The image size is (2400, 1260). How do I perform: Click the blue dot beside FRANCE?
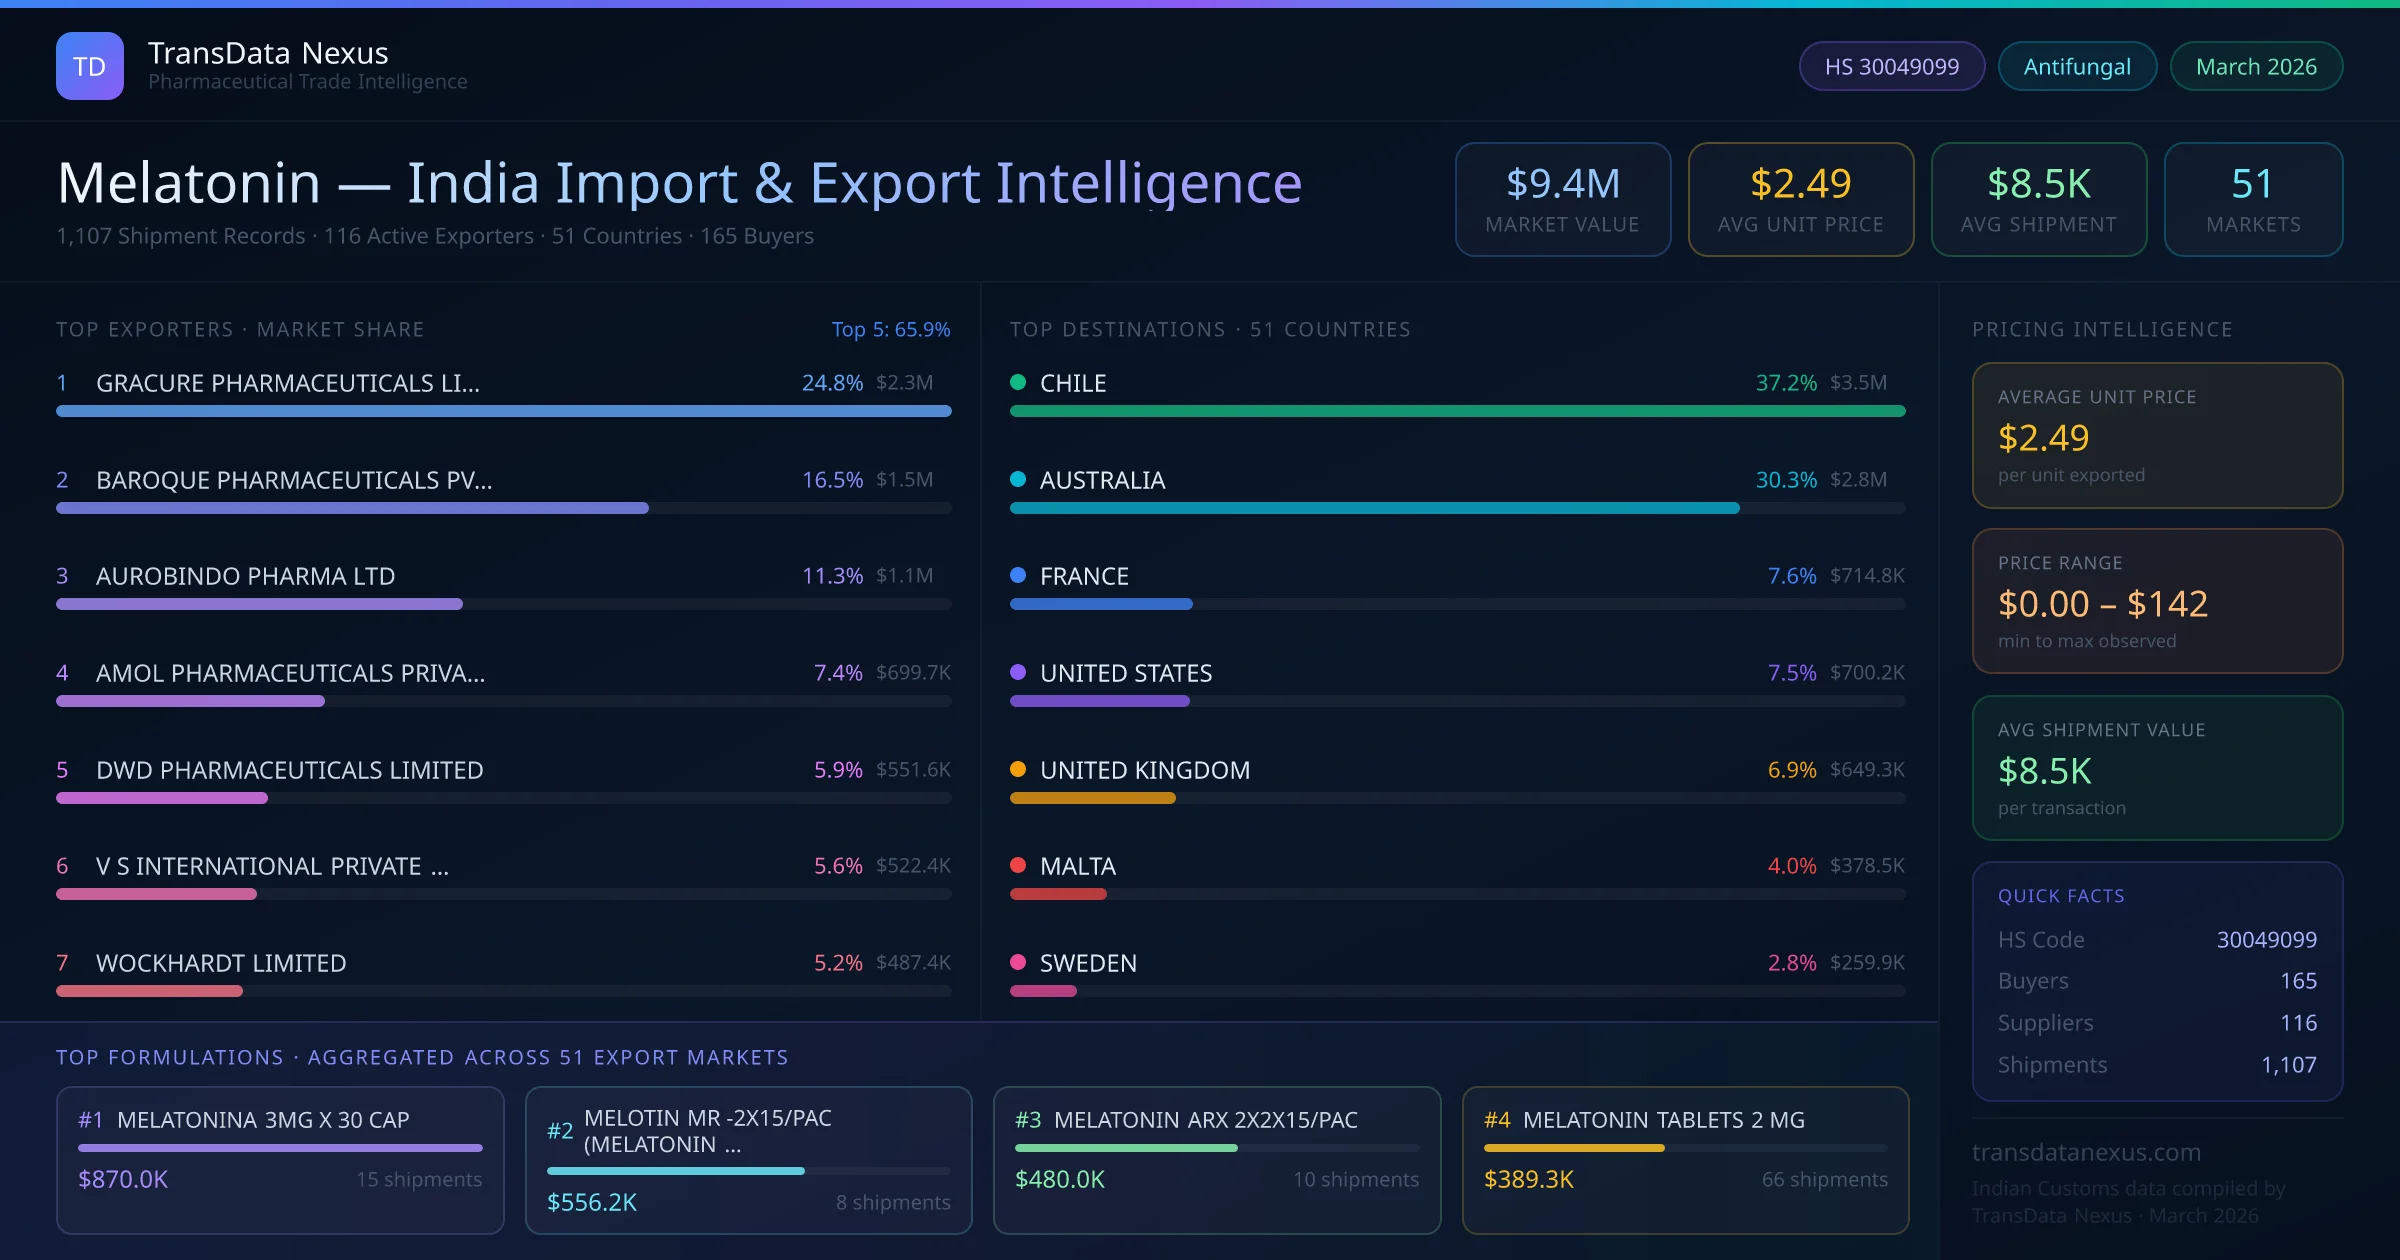[1018, 575]
